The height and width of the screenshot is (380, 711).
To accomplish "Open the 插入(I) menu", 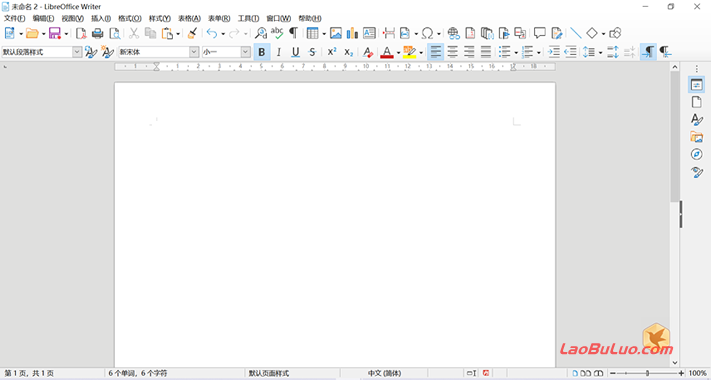I will click(101, 19).
